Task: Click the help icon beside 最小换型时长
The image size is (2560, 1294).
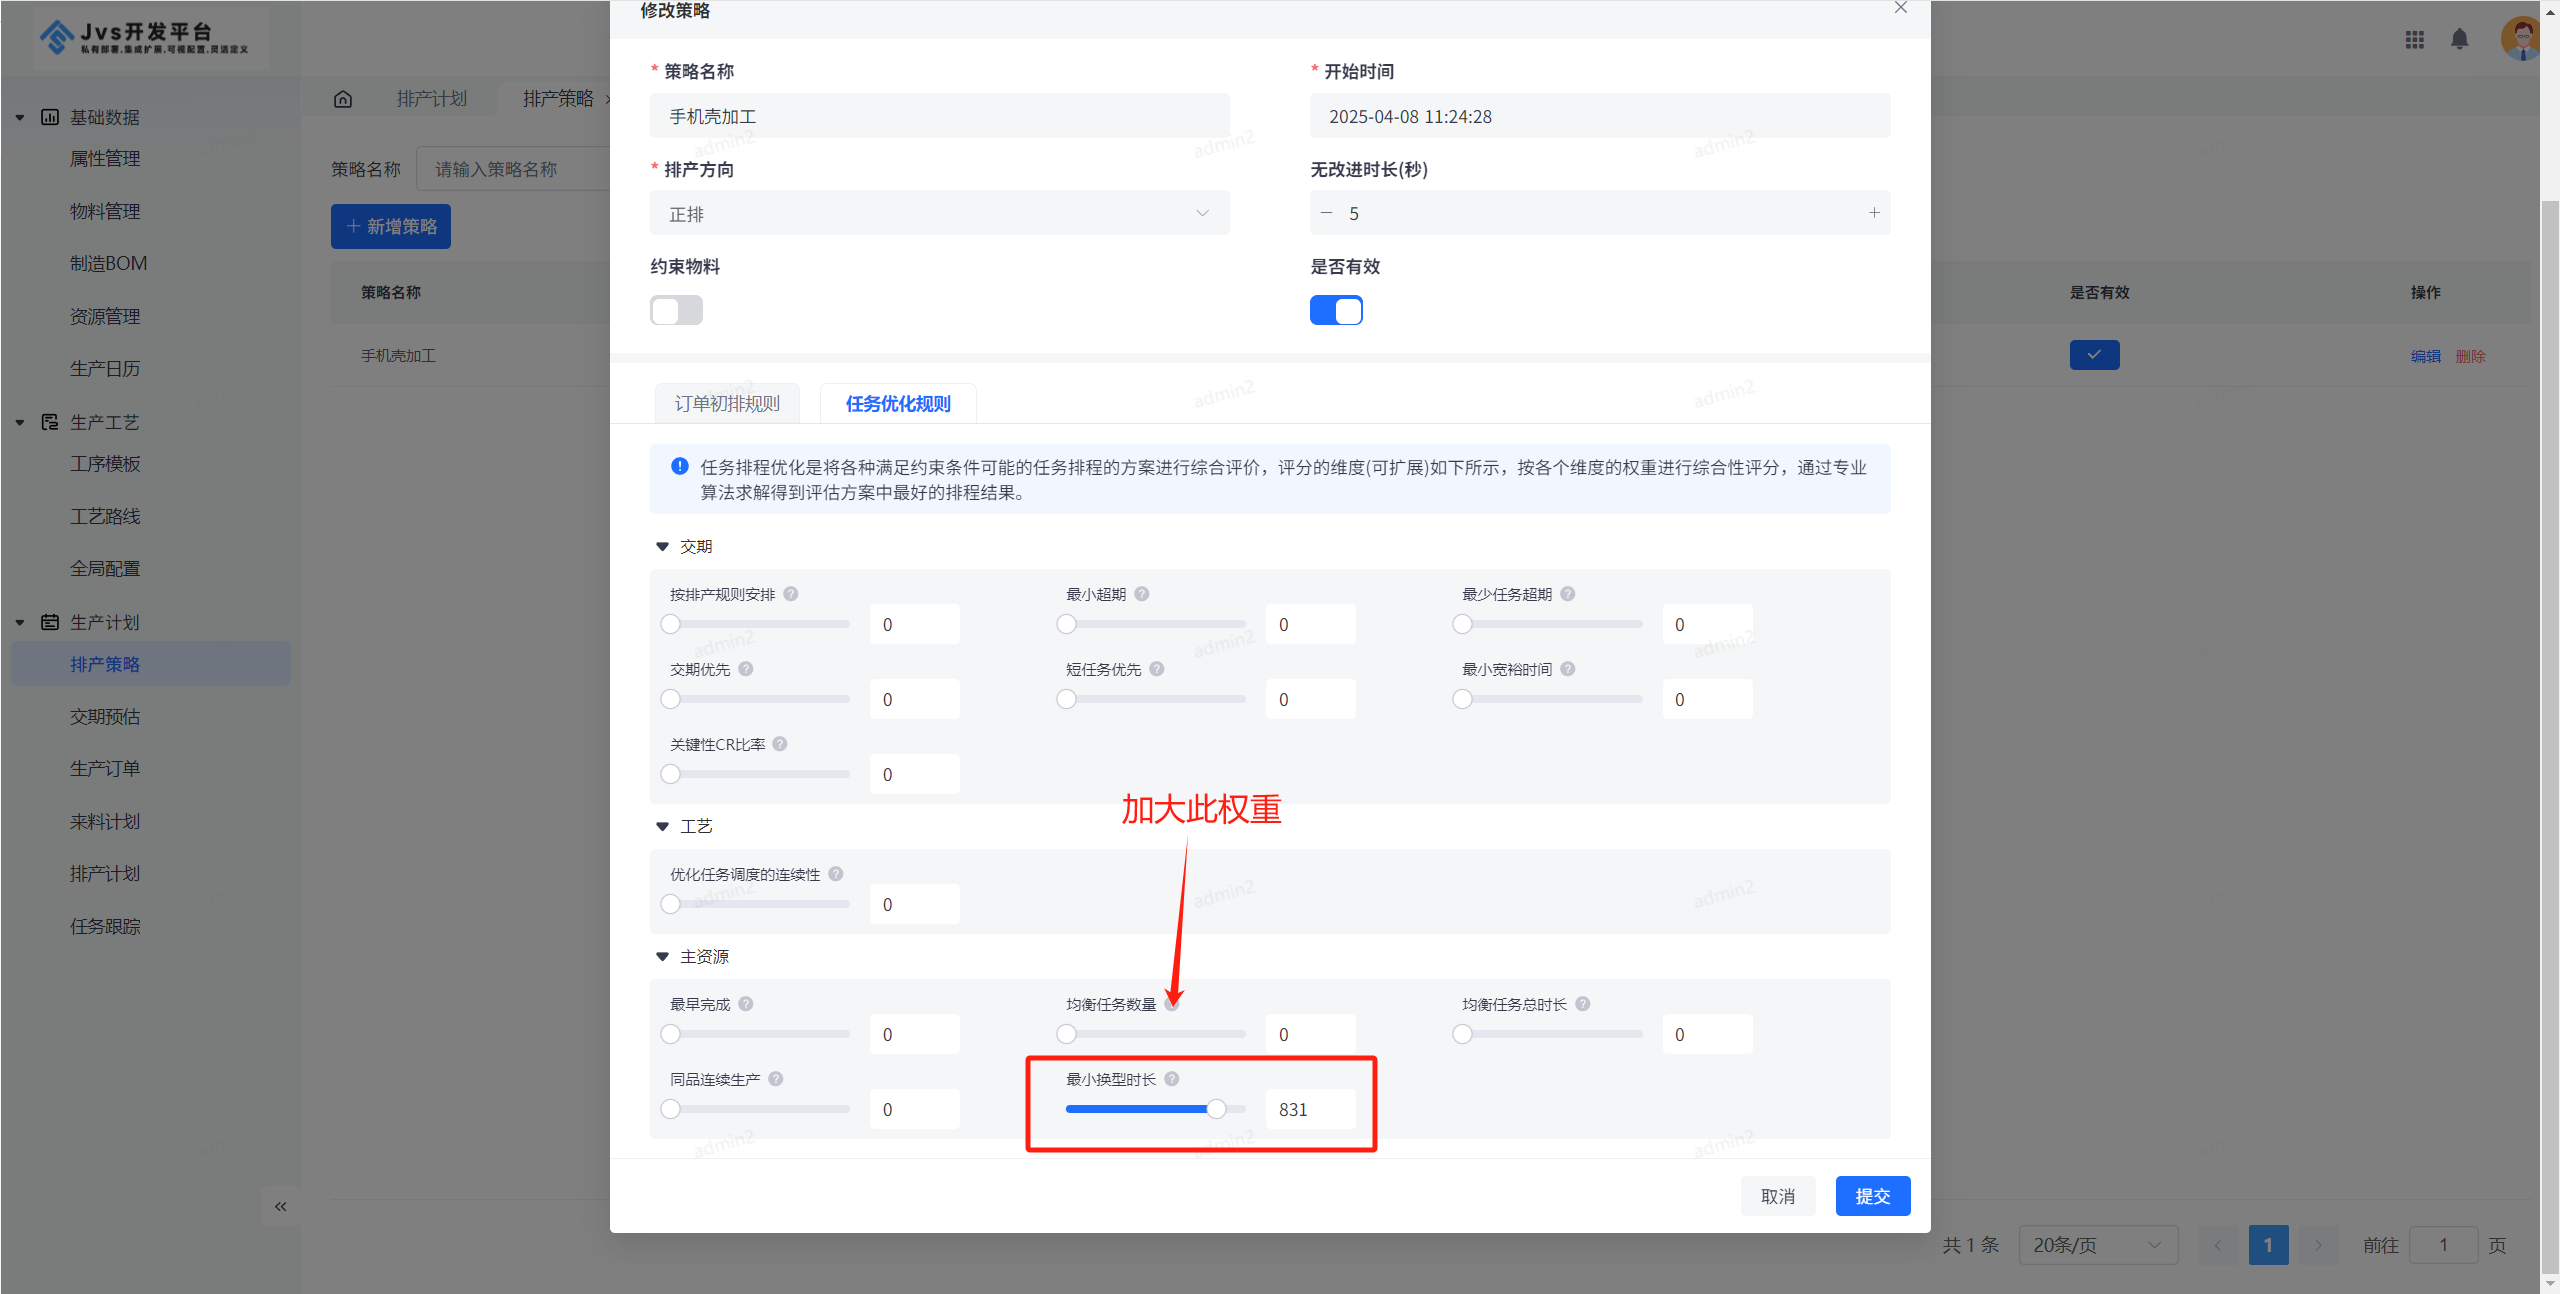Action: pos(1172,1079)
